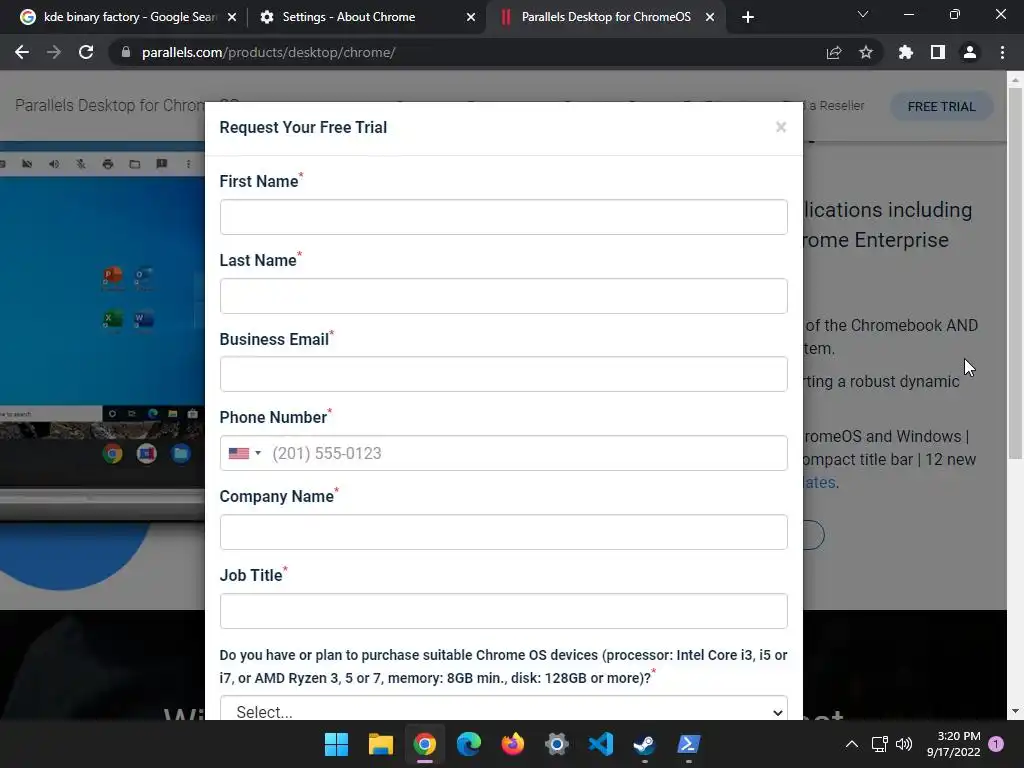The width and height of the screenshot is (1024, 768).
Task: Show hidden system tray icons
Action: 852,744
